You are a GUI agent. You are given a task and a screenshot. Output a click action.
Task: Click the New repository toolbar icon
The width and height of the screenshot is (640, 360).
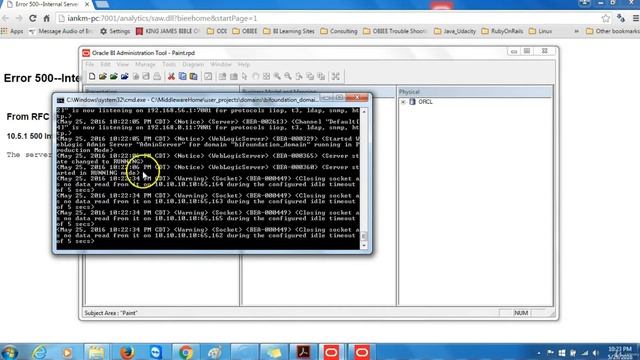(92, 76)
